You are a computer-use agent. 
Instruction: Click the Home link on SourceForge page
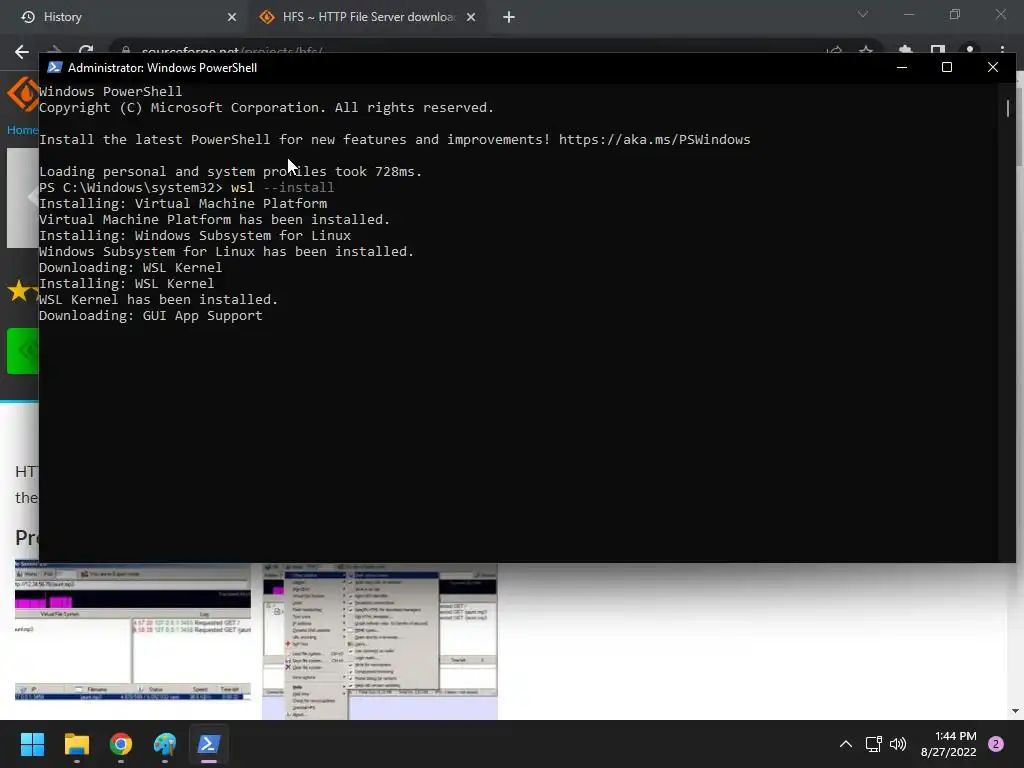22,130
